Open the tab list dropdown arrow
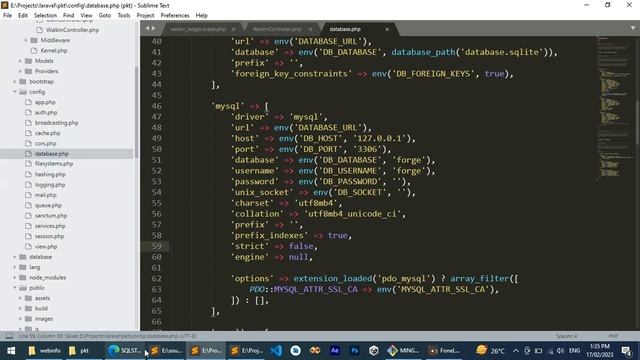Screen dimensions: 640x360 click(x=633, y=28)
